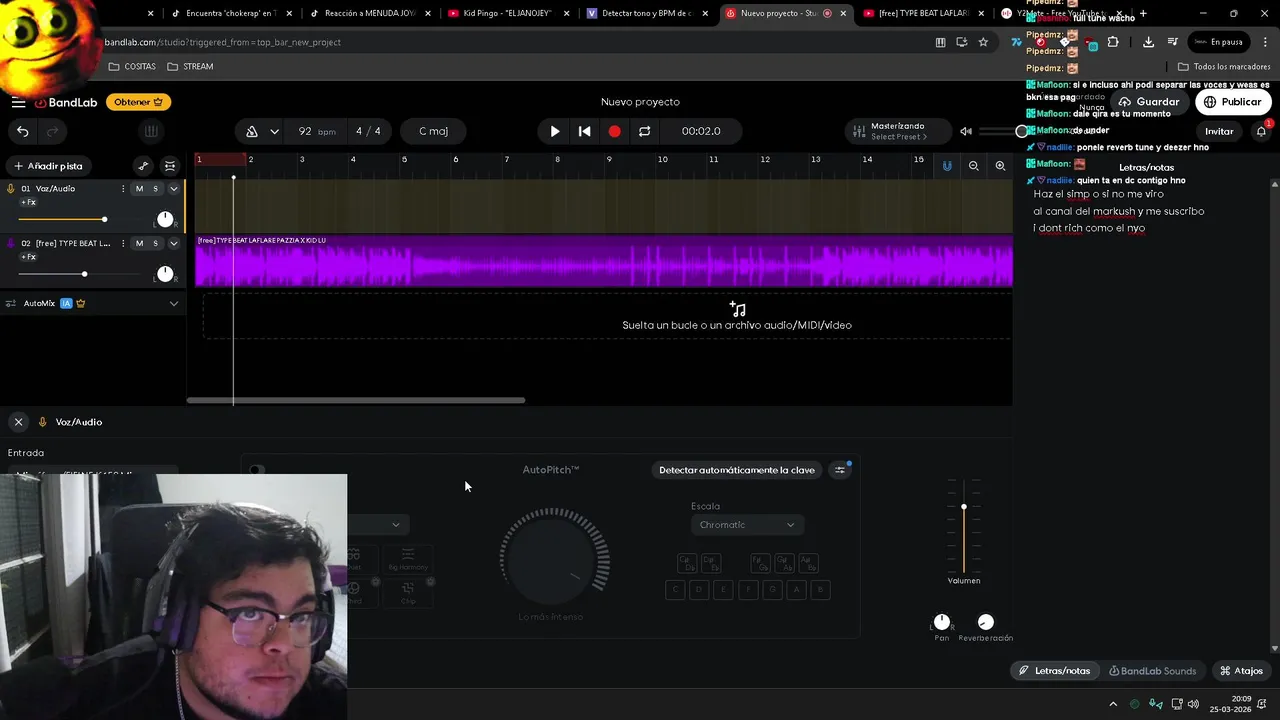Screen dimensions: 1280x720
Task: Return the playhead to the start
Action: tap(585, 131)
